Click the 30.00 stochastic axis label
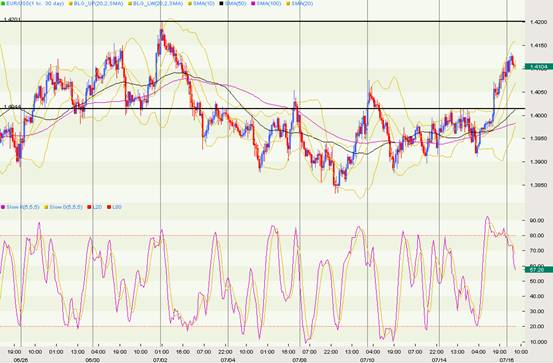 coord(537,311)
